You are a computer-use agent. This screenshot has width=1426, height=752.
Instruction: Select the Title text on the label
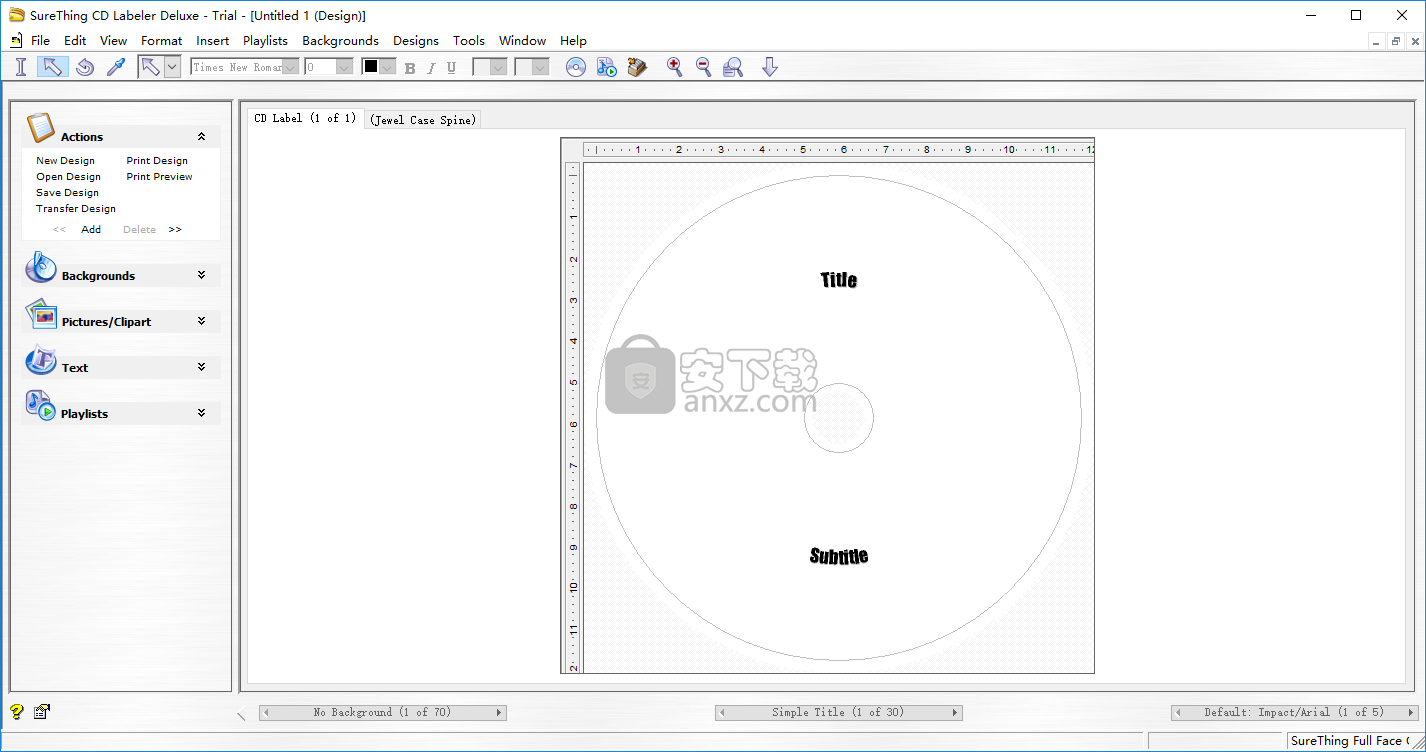(839, 280)
